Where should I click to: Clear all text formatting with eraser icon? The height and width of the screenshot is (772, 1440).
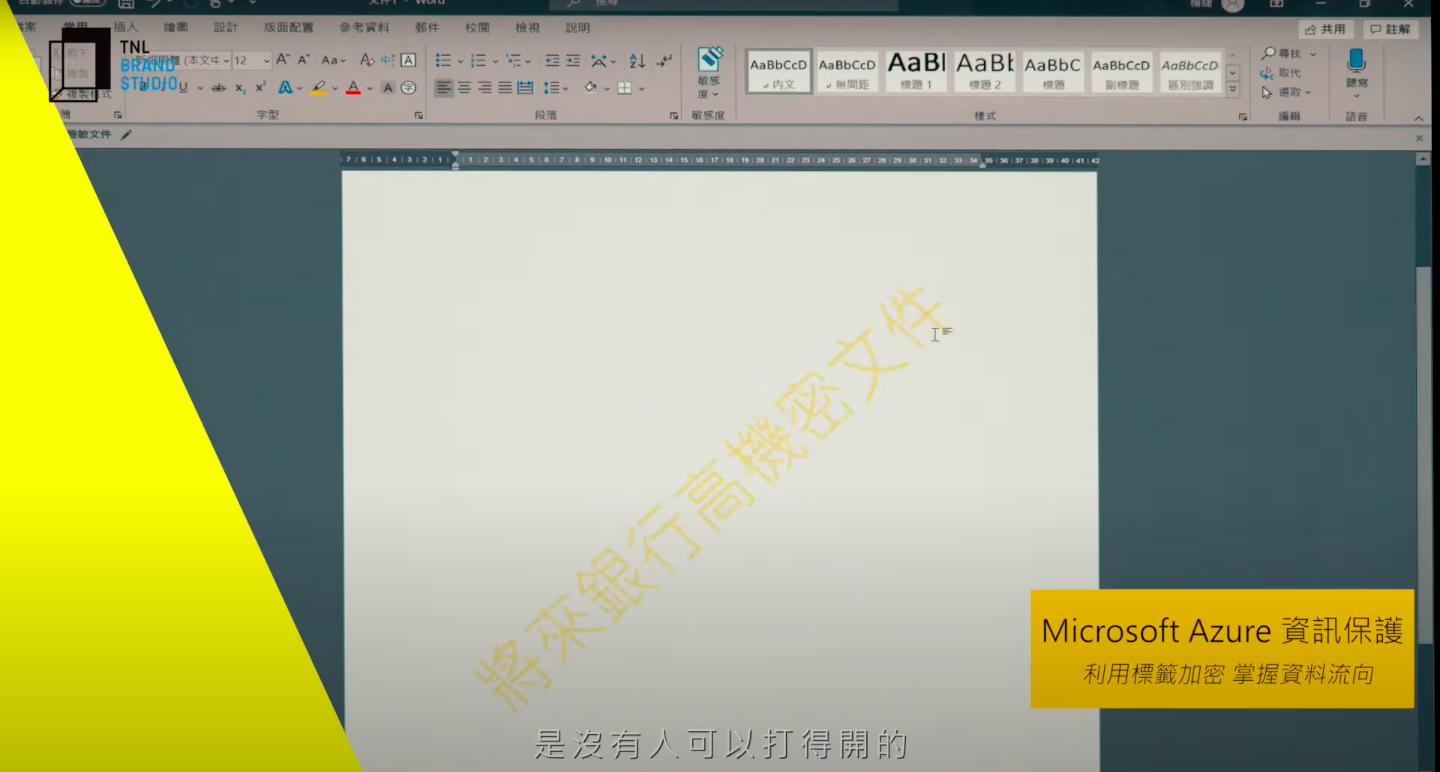click(x=367, y=60)
